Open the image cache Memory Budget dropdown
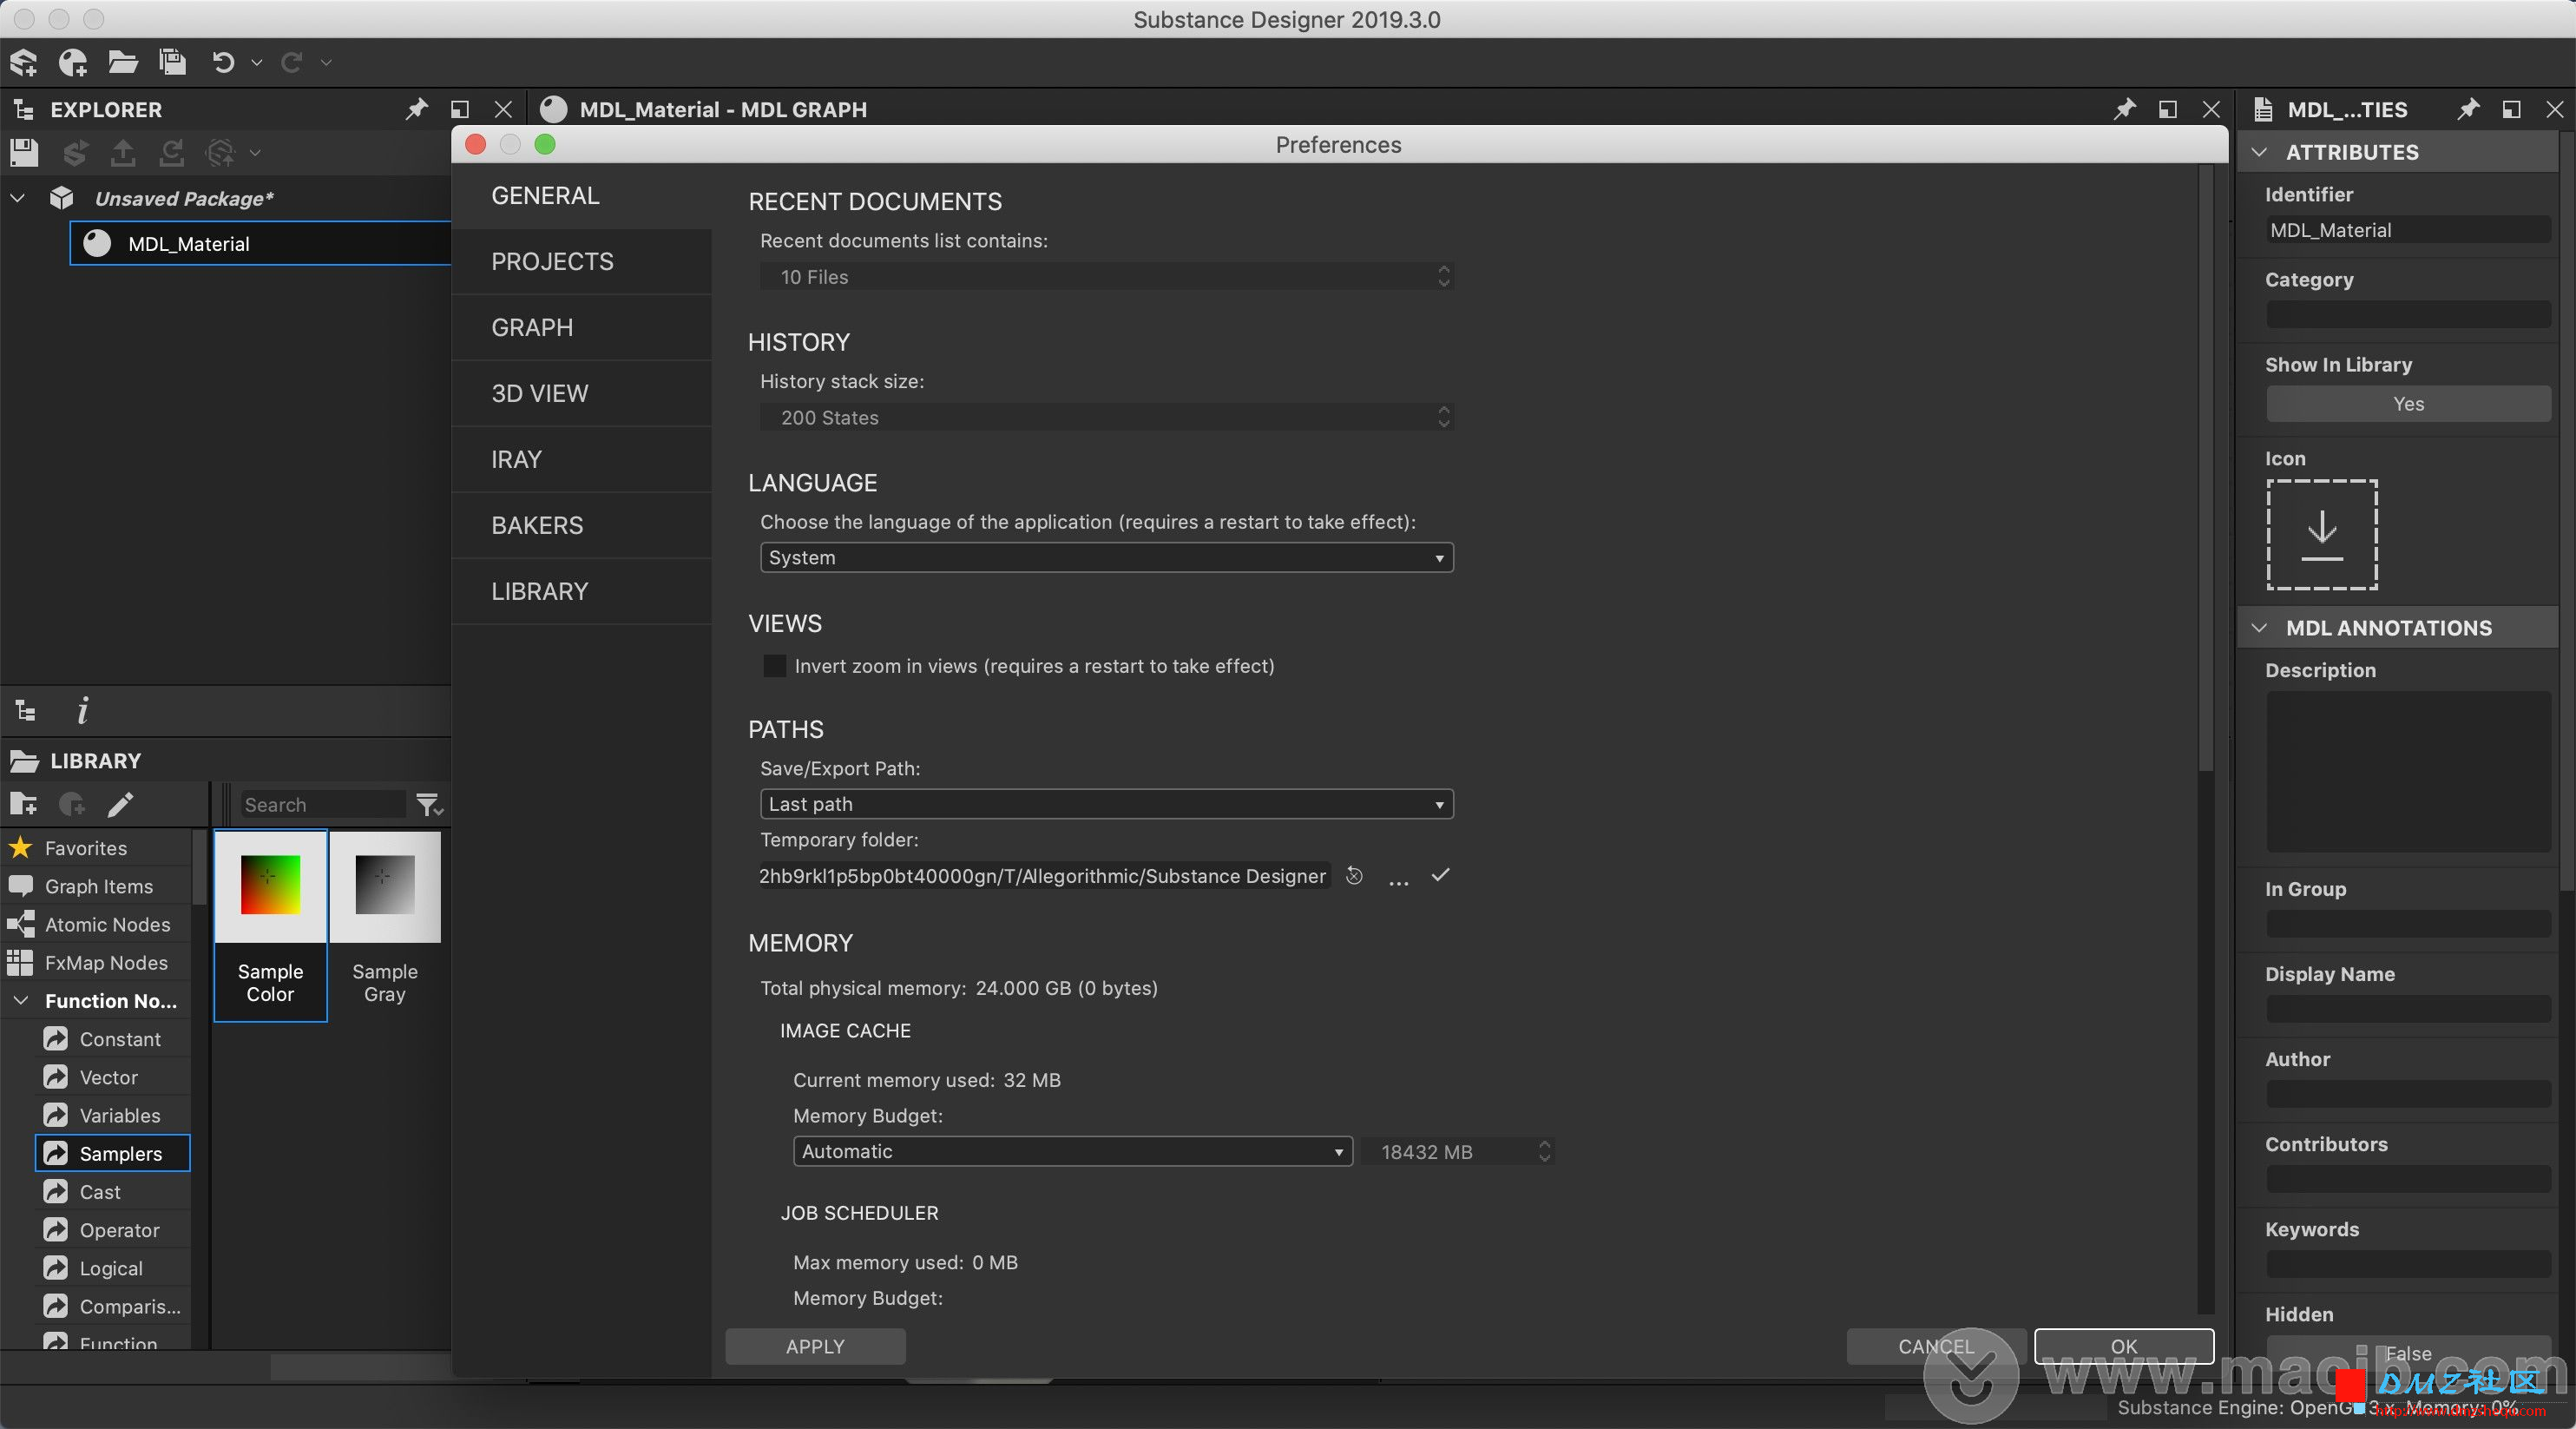Image resolution: width=2576 pixels, height=1429 pixels. click(1072, 1151)
